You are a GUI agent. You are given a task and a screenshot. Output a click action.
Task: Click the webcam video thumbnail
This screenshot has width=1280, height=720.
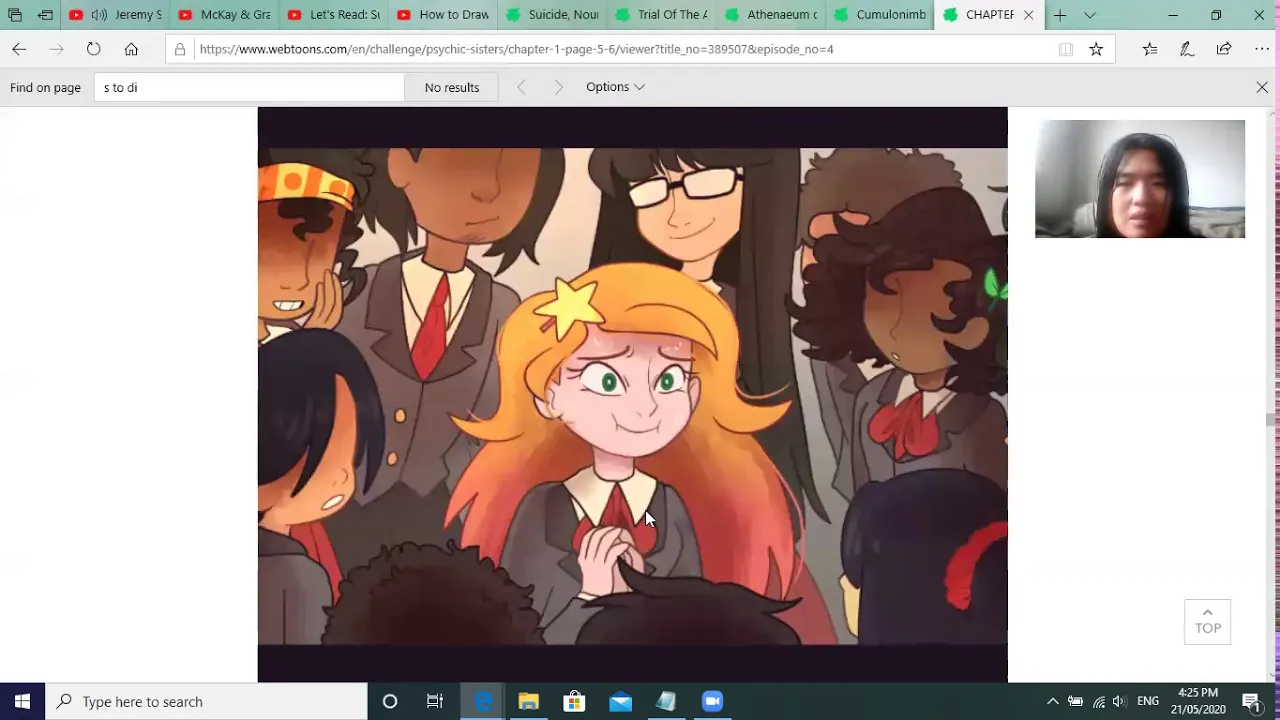tap(1140, 179)
